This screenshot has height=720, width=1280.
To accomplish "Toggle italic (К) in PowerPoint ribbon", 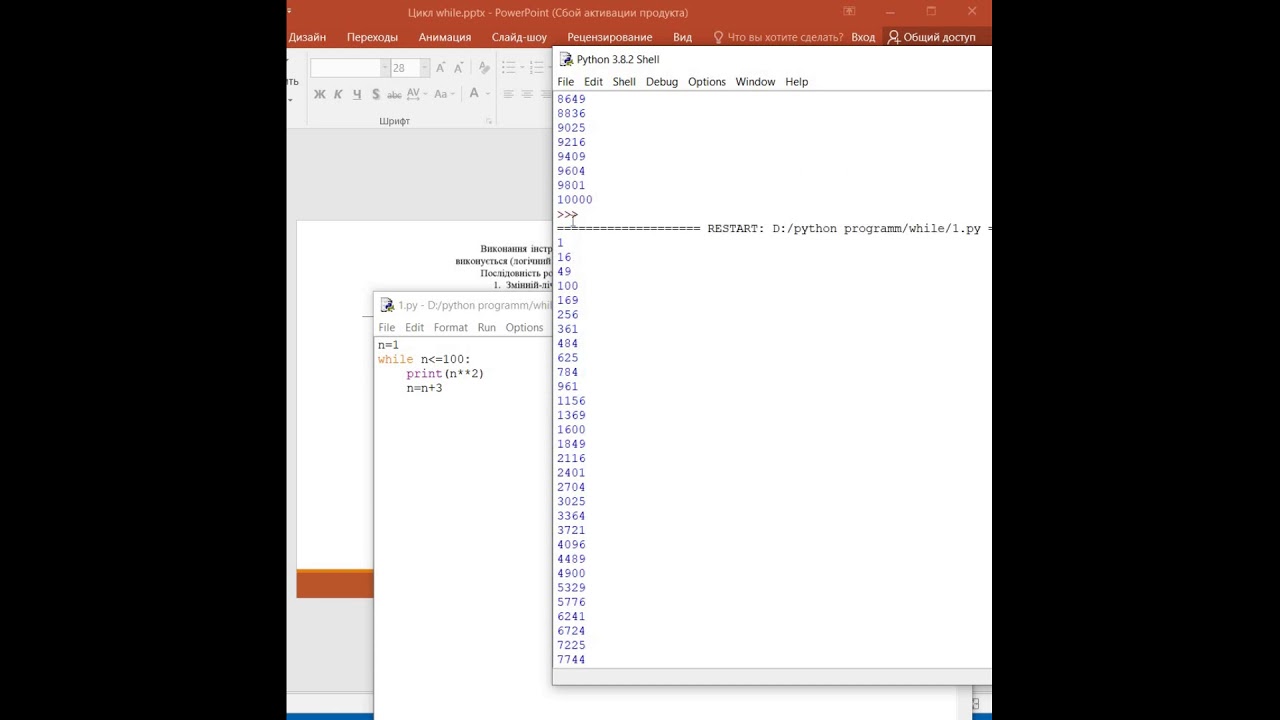I will coord(338,94).
